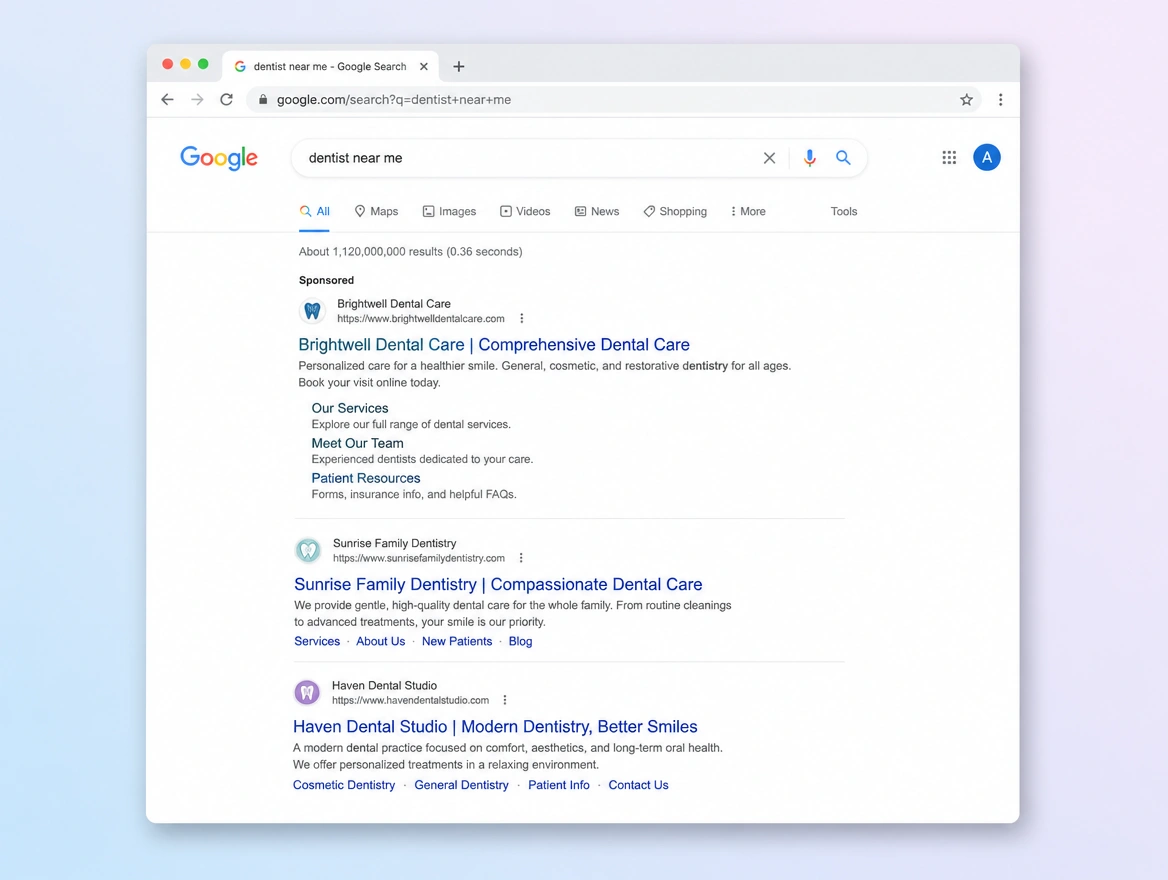Open the account avatar 'A'
1168x880 pixels.
(987, 157)
